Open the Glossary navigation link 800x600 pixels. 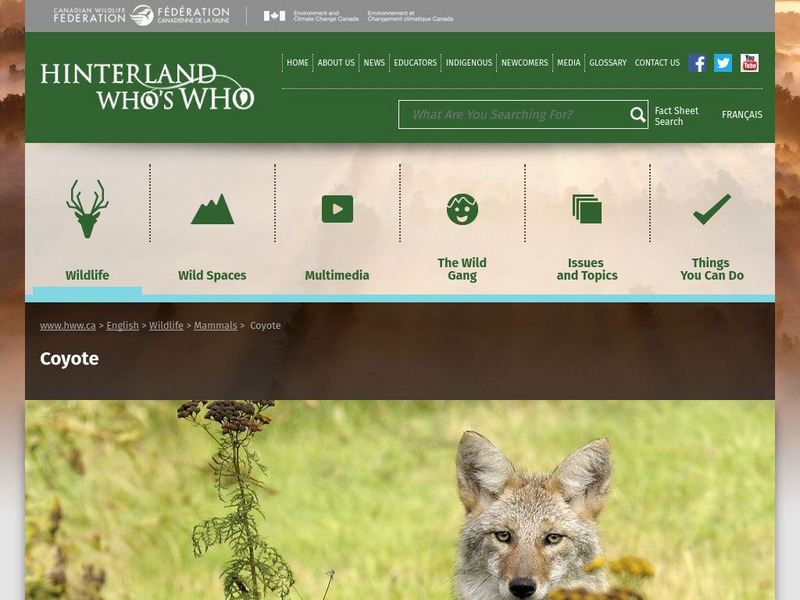[x=608, y=63]
